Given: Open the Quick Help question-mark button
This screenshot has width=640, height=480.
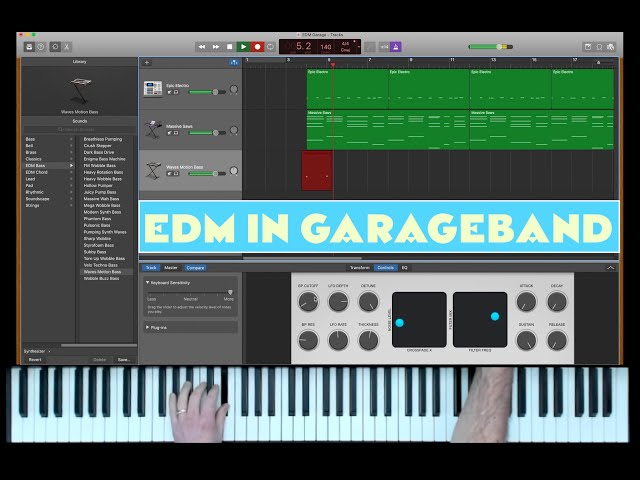Looking at the screenshot, I should (41, 47).
